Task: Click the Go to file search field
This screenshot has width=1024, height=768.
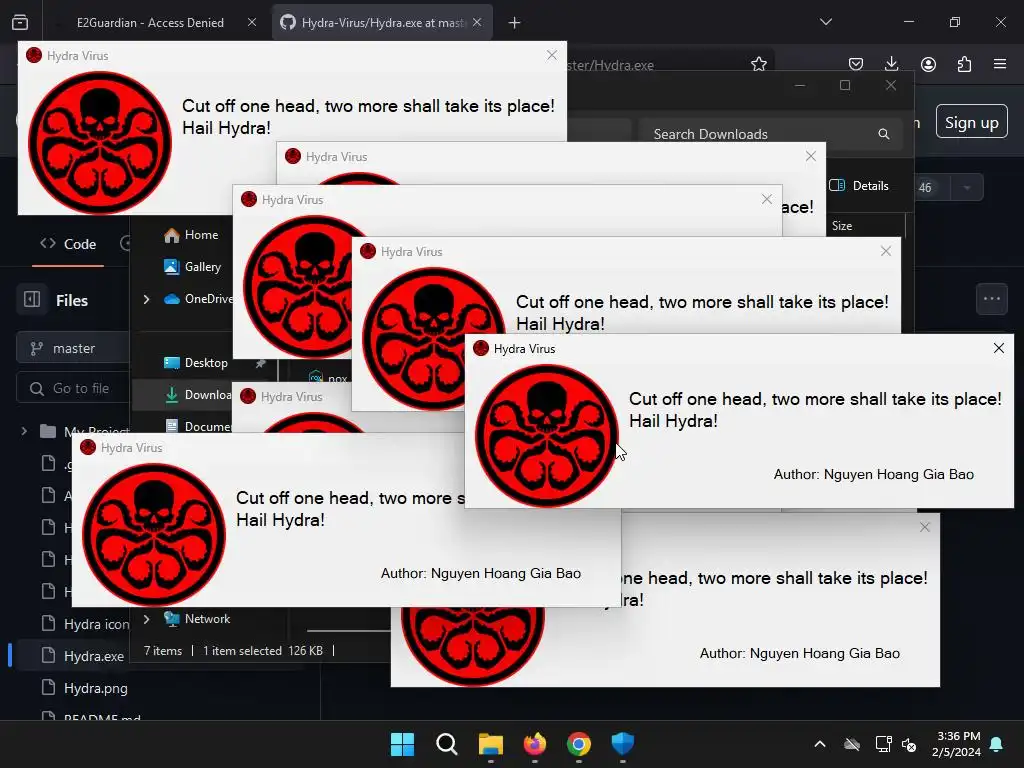Action: (x=73, y=389)
